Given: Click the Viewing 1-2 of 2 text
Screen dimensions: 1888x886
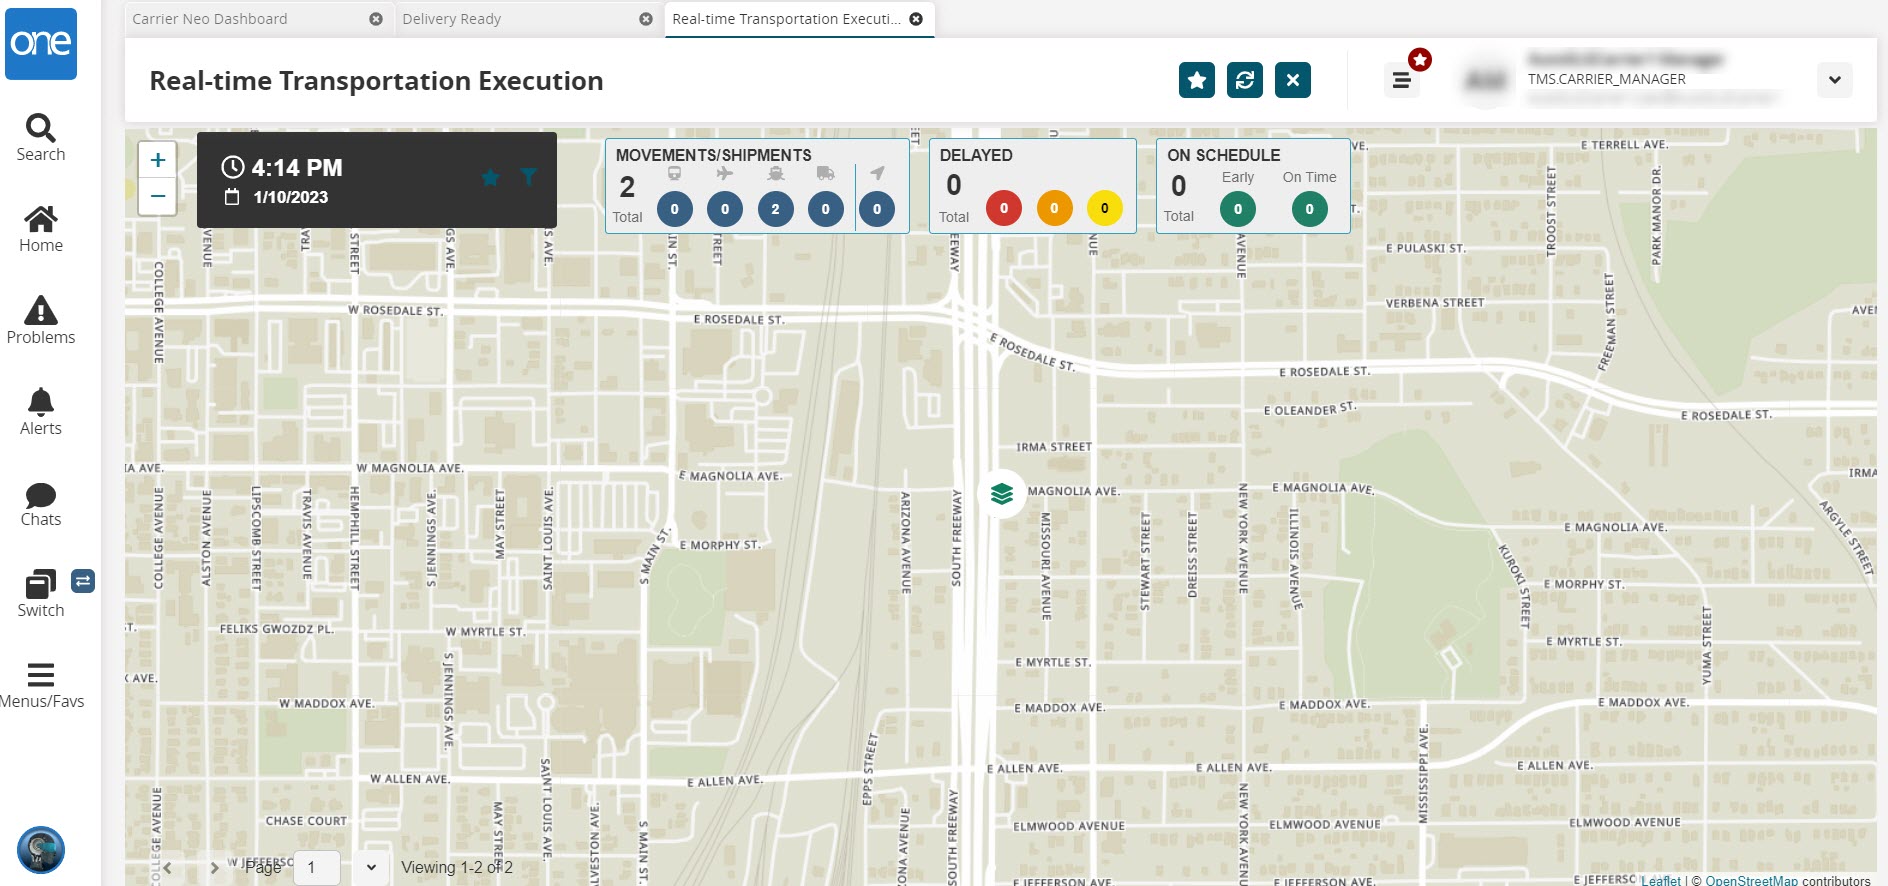Looking at the screenshot, I should [x=457, y=867].
